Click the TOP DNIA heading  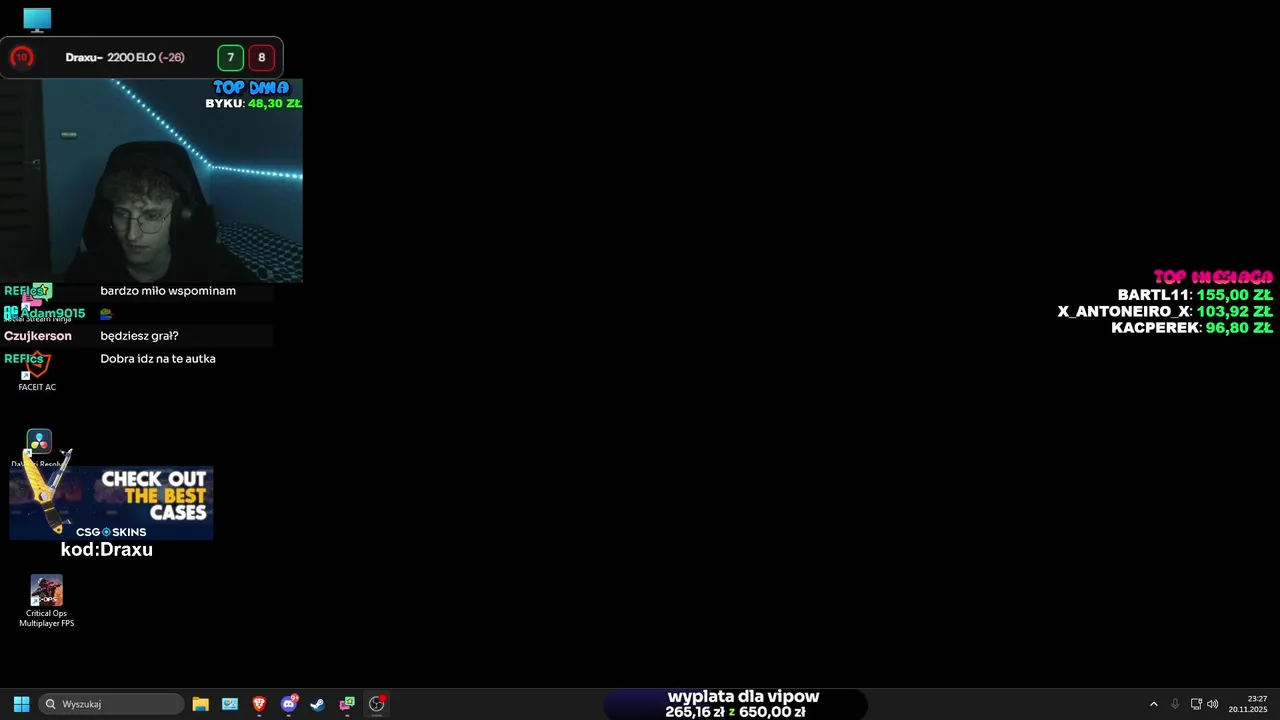[251, 88]
